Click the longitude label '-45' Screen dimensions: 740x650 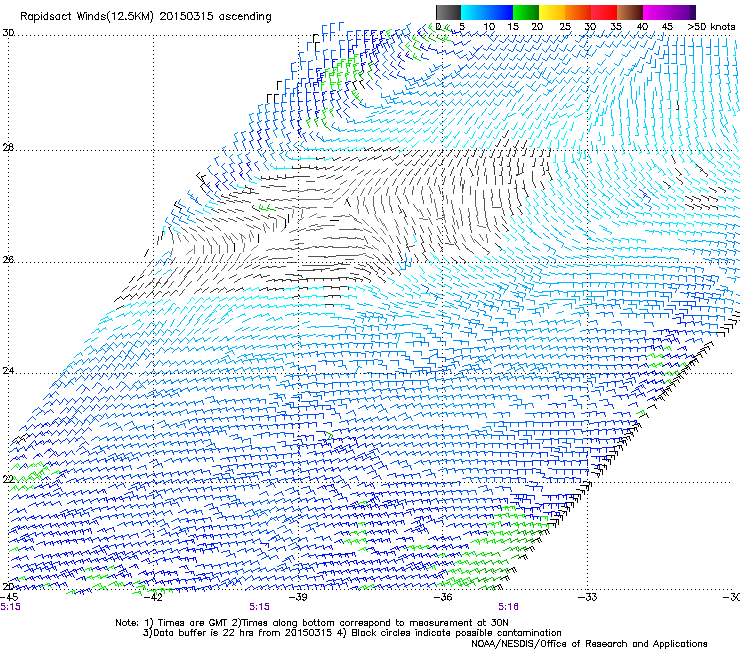click(10, 597)
